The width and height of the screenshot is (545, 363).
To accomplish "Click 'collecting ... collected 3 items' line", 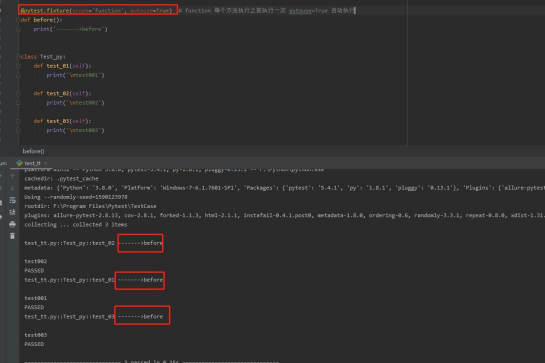I will coord(76,225).
